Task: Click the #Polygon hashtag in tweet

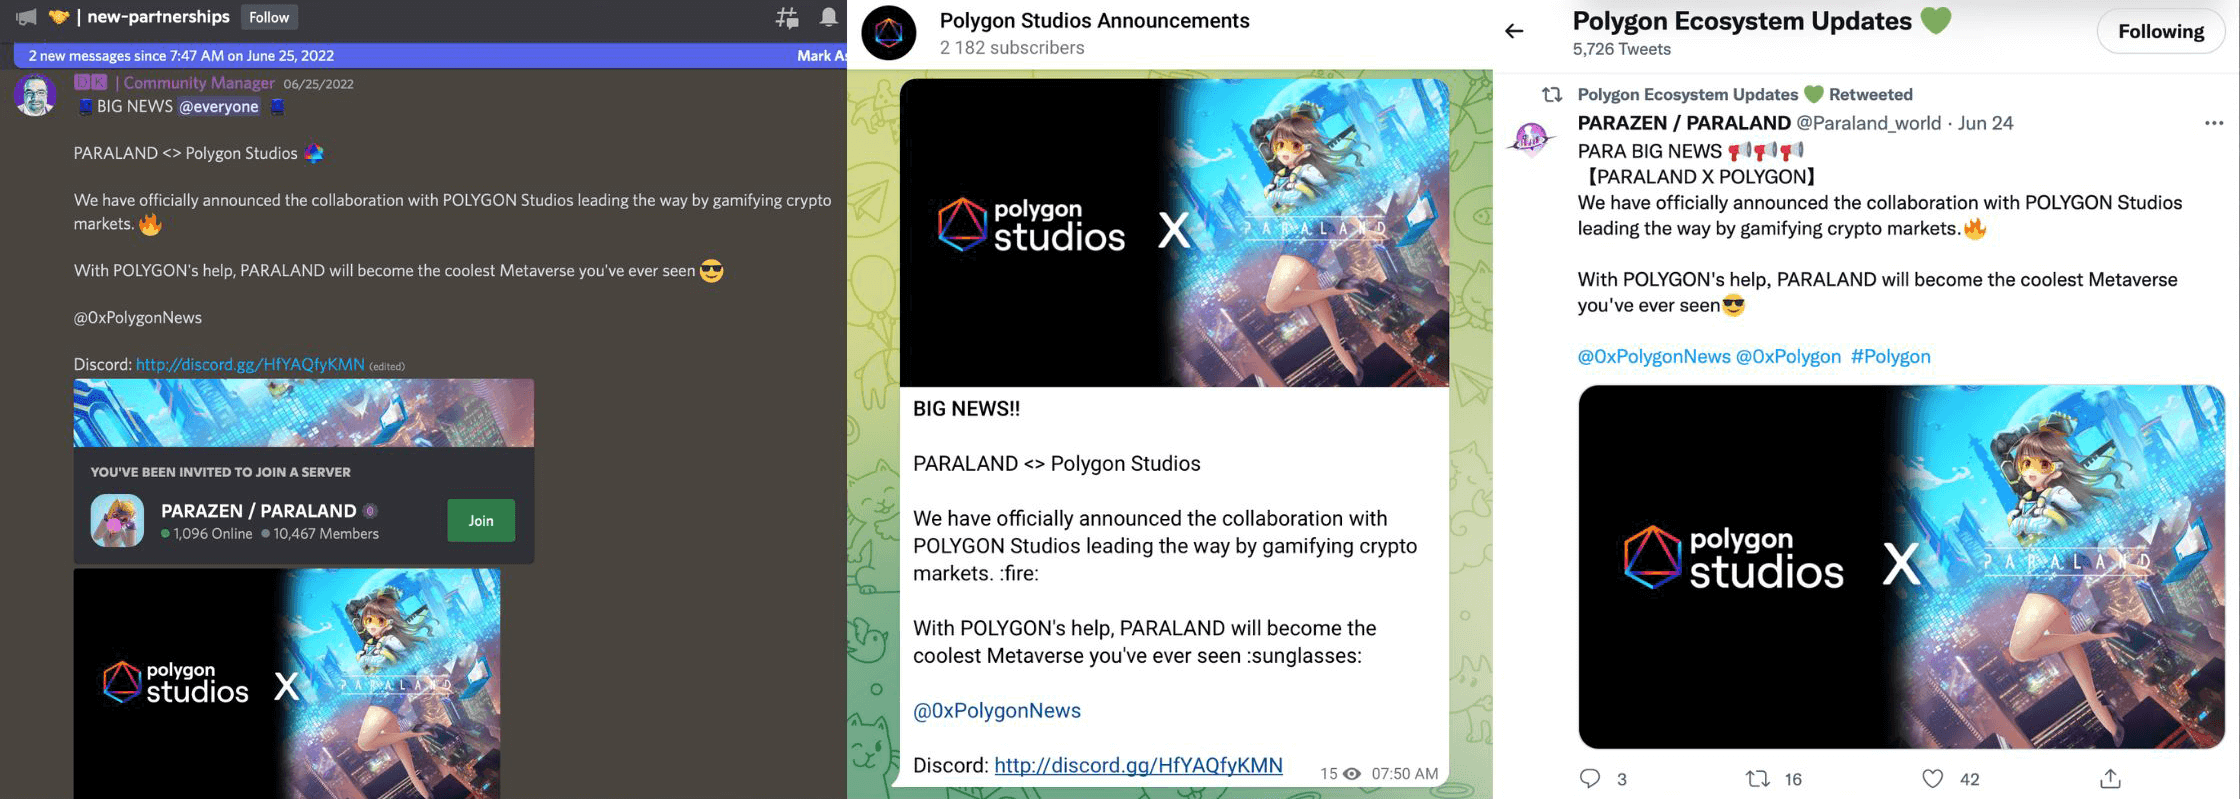Action: coord(1890,356)
